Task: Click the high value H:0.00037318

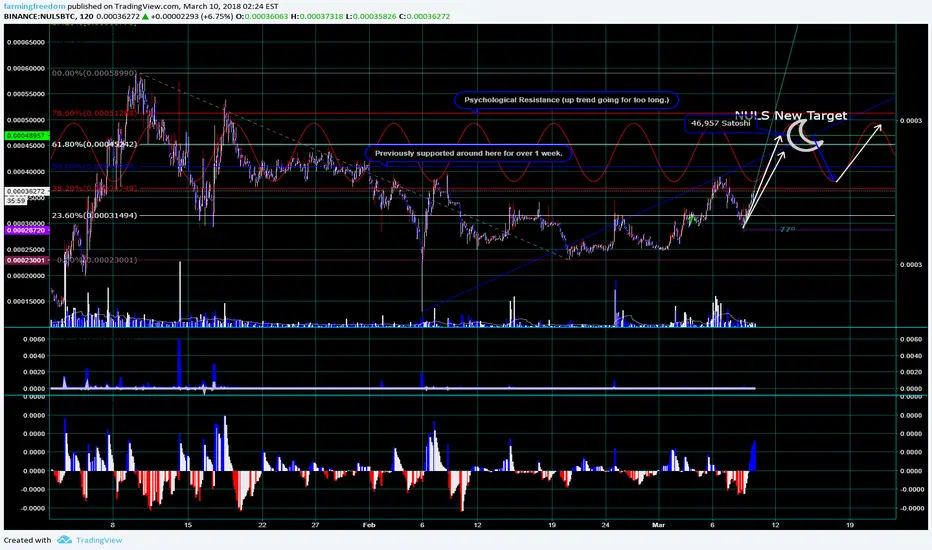Action: (317, 16)
